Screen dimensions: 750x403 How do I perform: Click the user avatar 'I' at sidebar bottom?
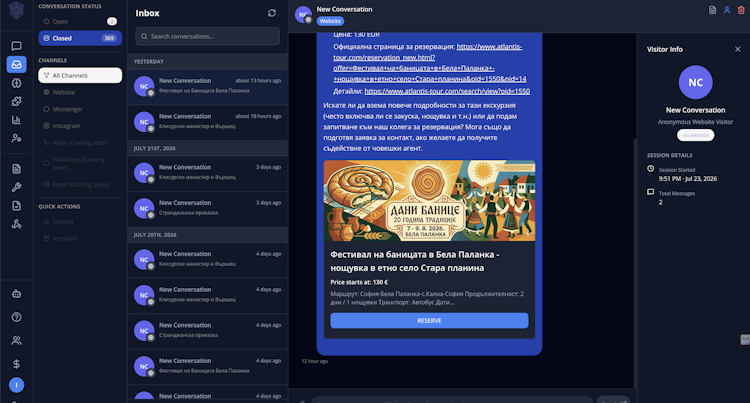click(16, 385)
